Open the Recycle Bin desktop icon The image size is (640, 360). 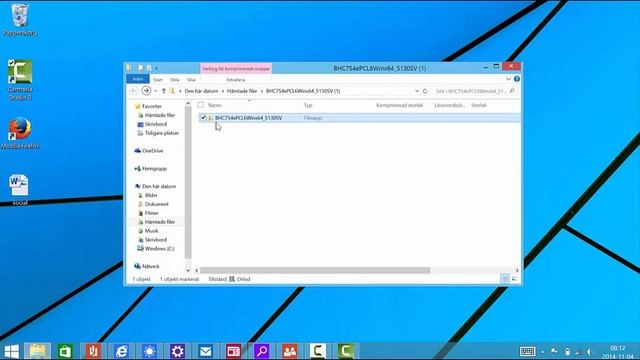[x=20, y=19]
